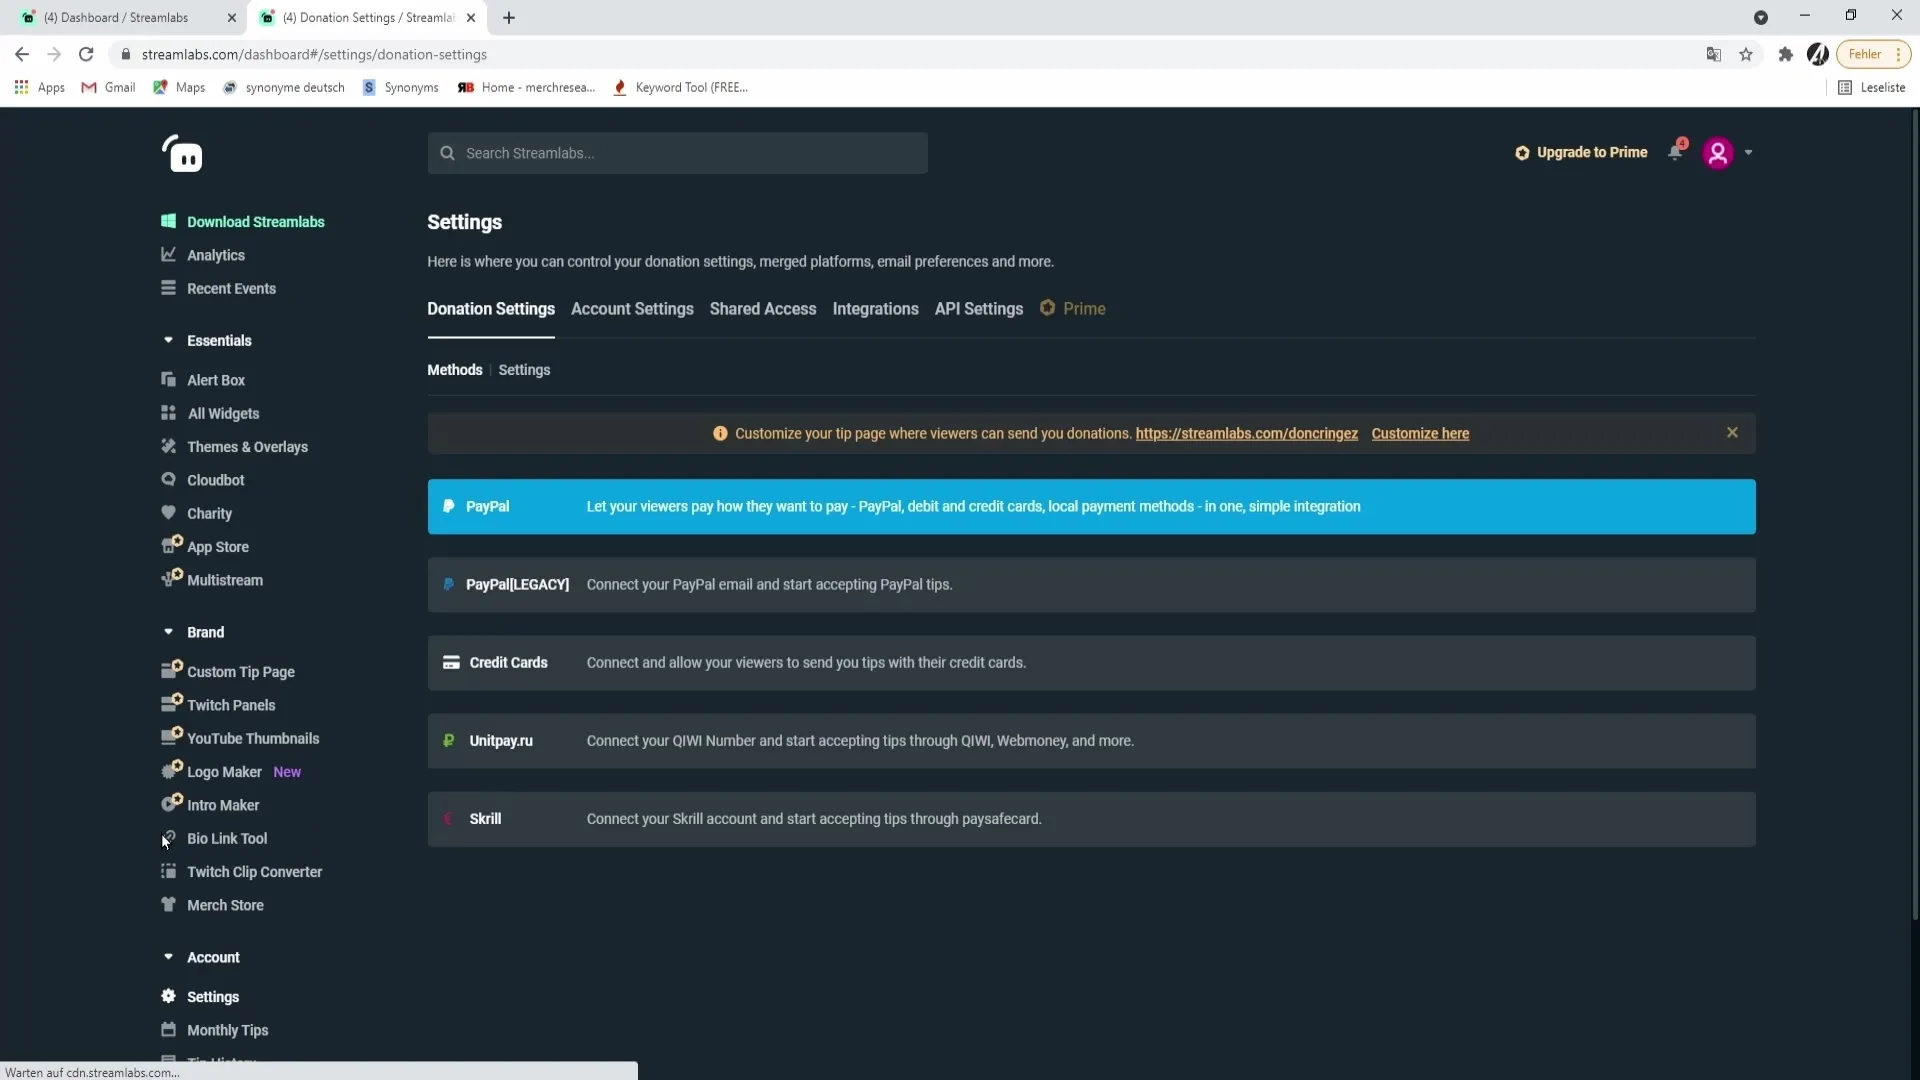Click Upgrade to Prime button
This screenshot has height=1080, width=1920.
click(1581, 152)
